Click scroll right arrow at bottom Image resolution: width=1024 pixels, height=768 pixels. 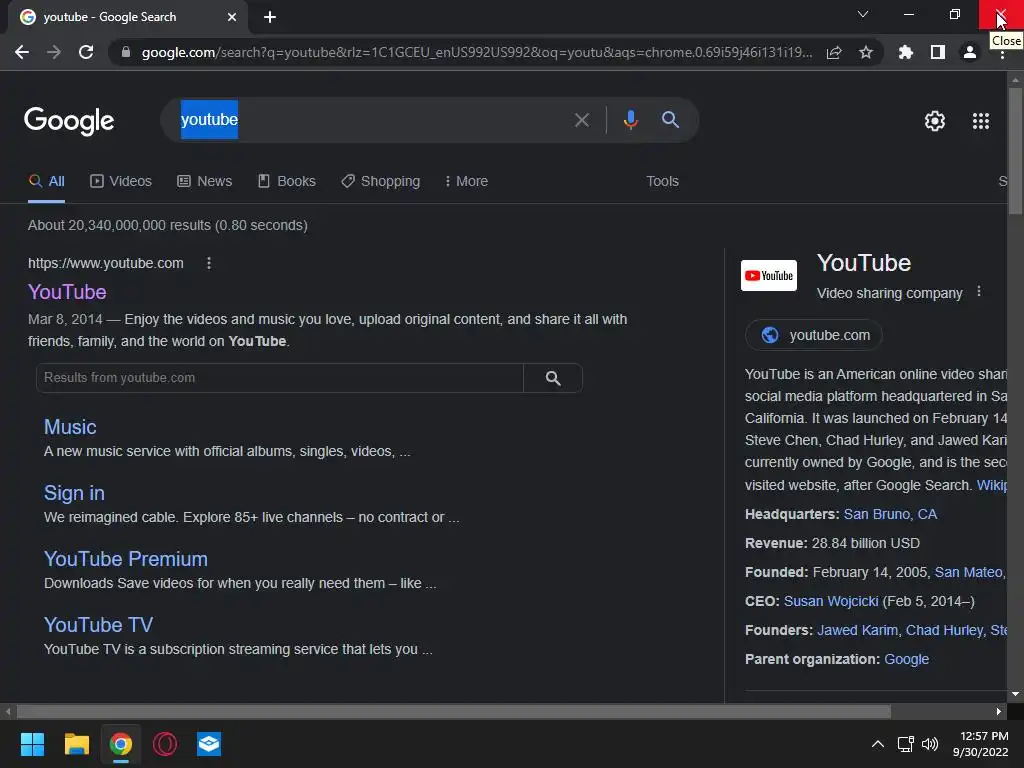point(999,711)
